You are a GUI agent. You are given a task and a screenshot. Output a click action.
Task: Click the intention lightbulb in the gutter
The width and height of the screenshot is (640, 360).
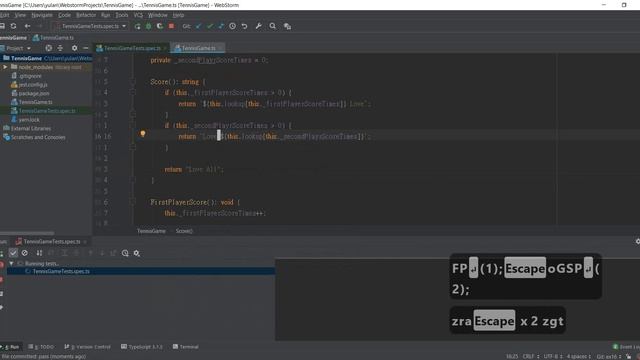tap(143, 133)
